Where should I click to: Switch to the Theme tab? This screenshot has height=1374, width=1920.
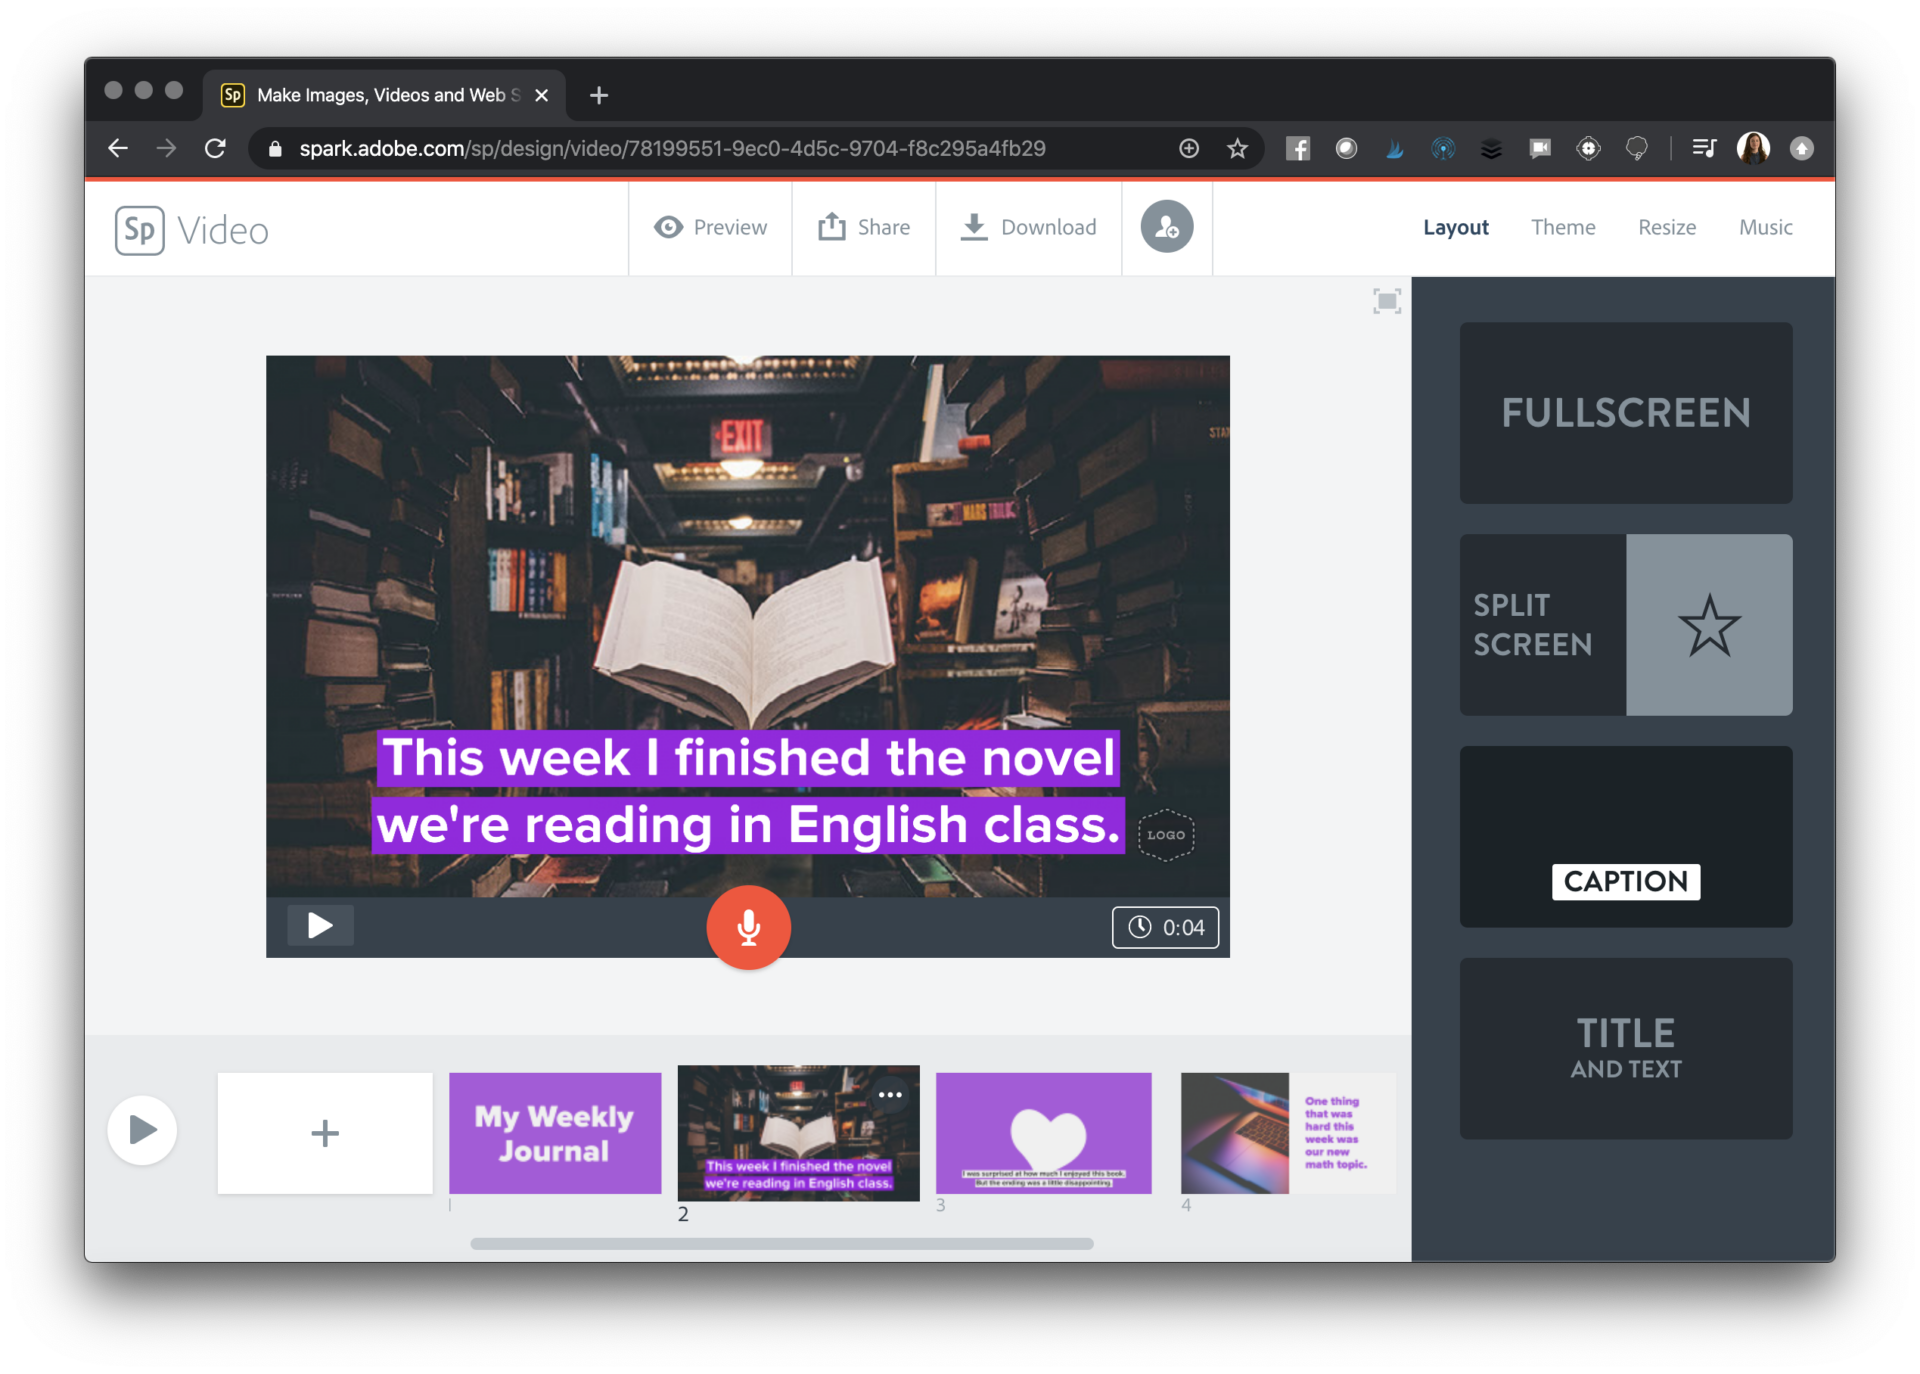coord(1562,227)
